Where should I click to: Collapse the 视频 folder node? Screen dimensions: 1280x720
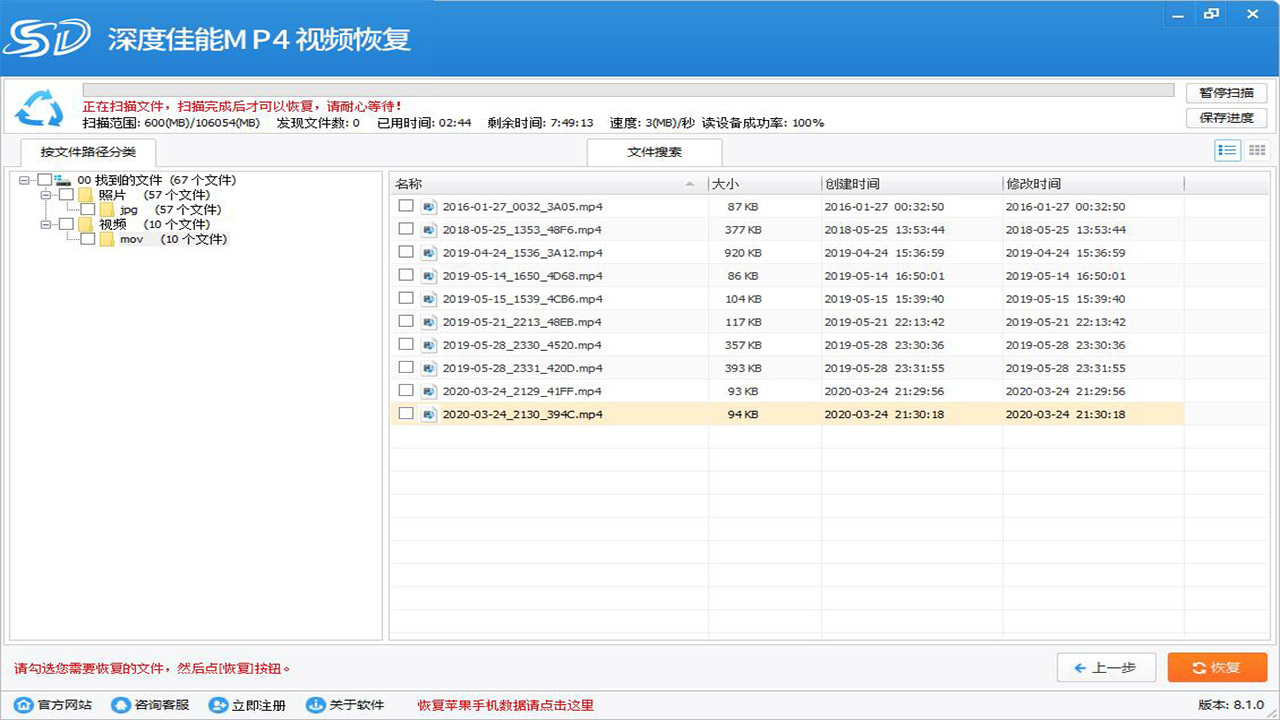45,224
